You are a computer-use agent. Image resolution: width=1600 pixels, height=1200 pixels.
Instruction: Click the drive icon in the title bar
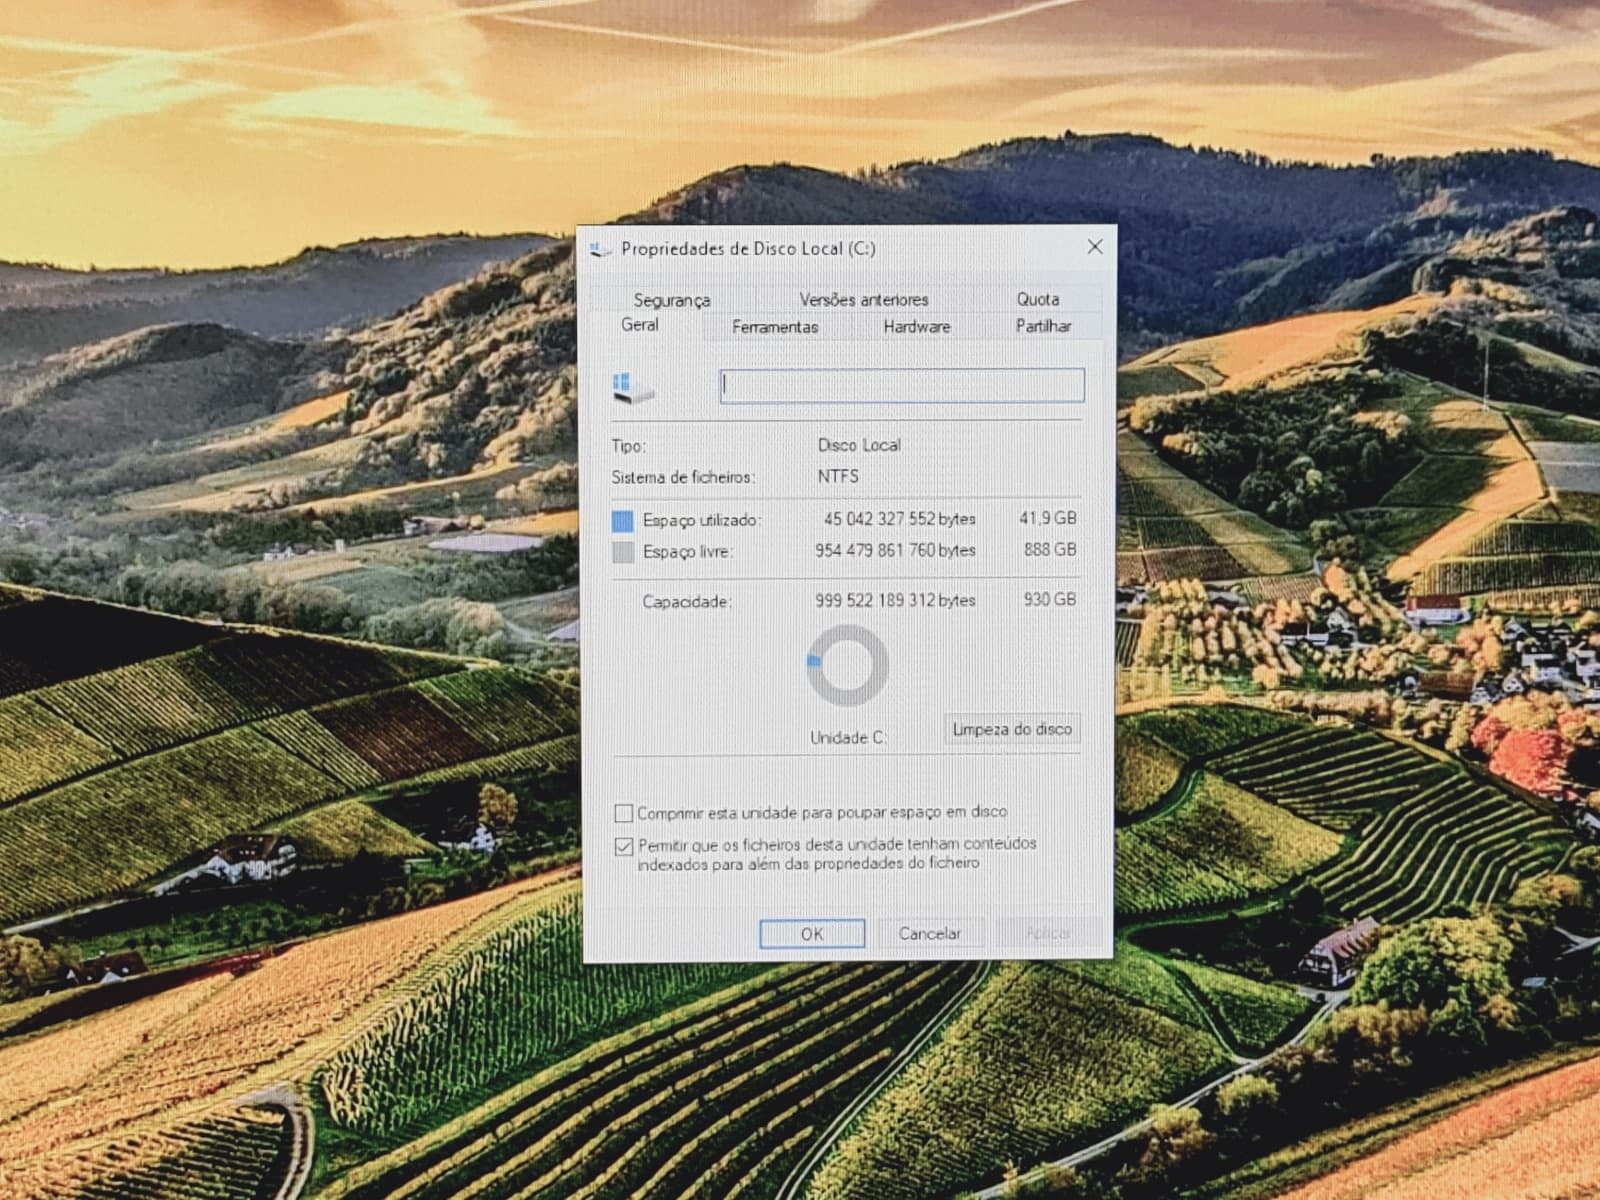[x=600, y=248]
